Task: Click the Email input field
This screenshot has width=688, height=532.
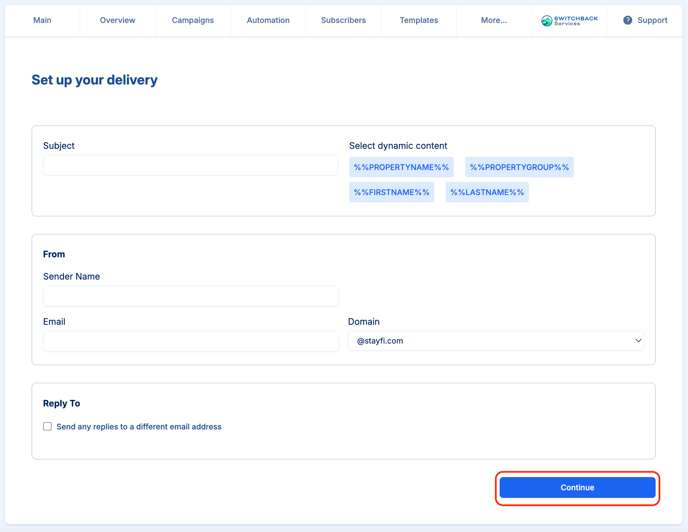Action: tap(191, 341)
